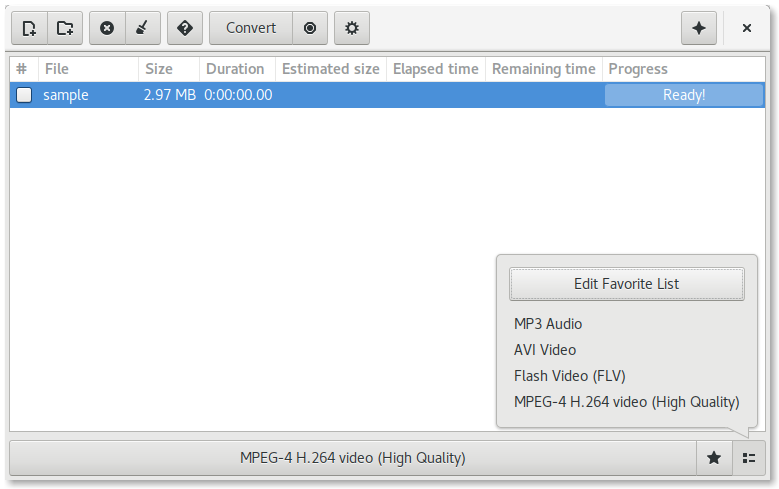Image resolution: width=779 pixels, height=489 pixels.
Task: Toggle the checkbox for sample file
Action: coord(24,95)
